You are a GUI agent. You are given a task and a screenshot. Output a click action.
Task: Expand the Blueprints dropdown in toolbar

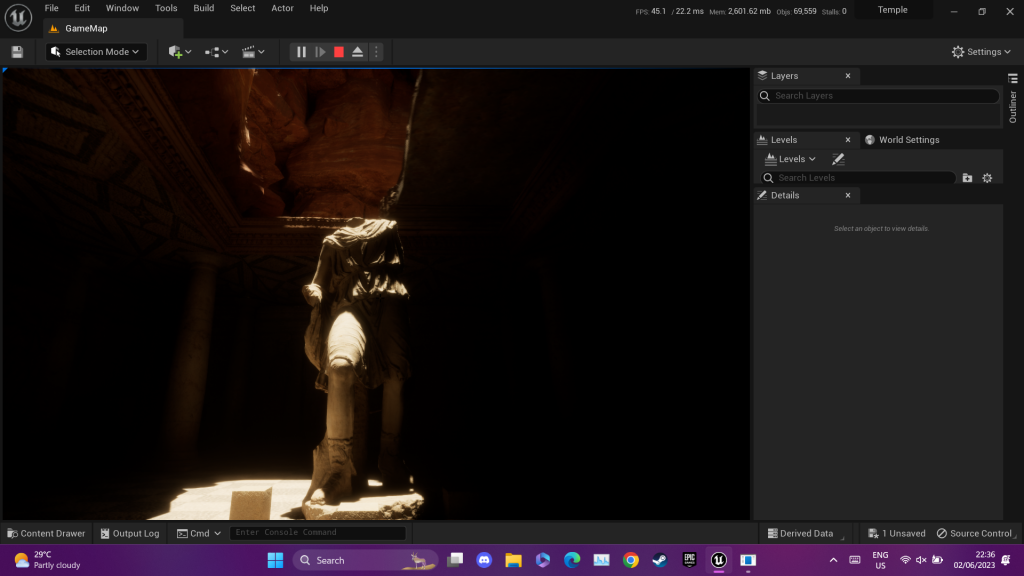click(216, 52)
